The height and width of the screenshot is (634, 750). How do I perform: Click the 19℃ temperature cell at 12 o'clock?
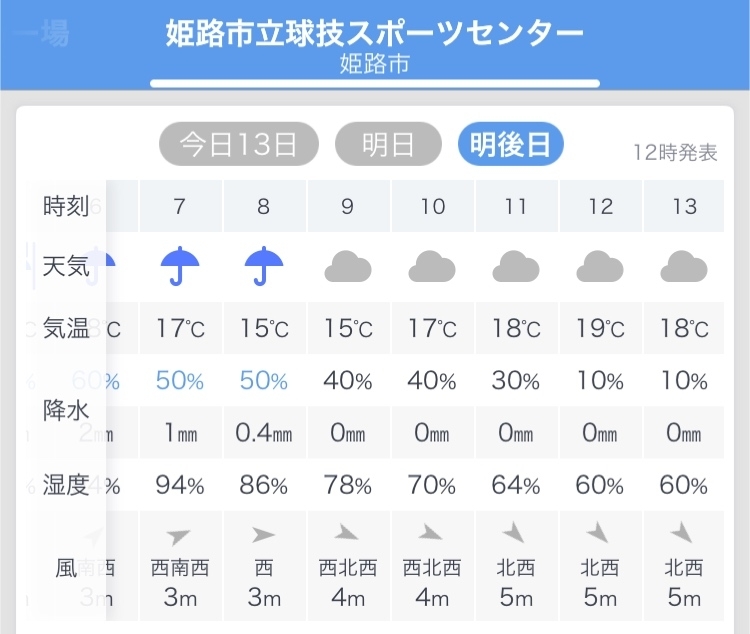(x=601, y=328)
